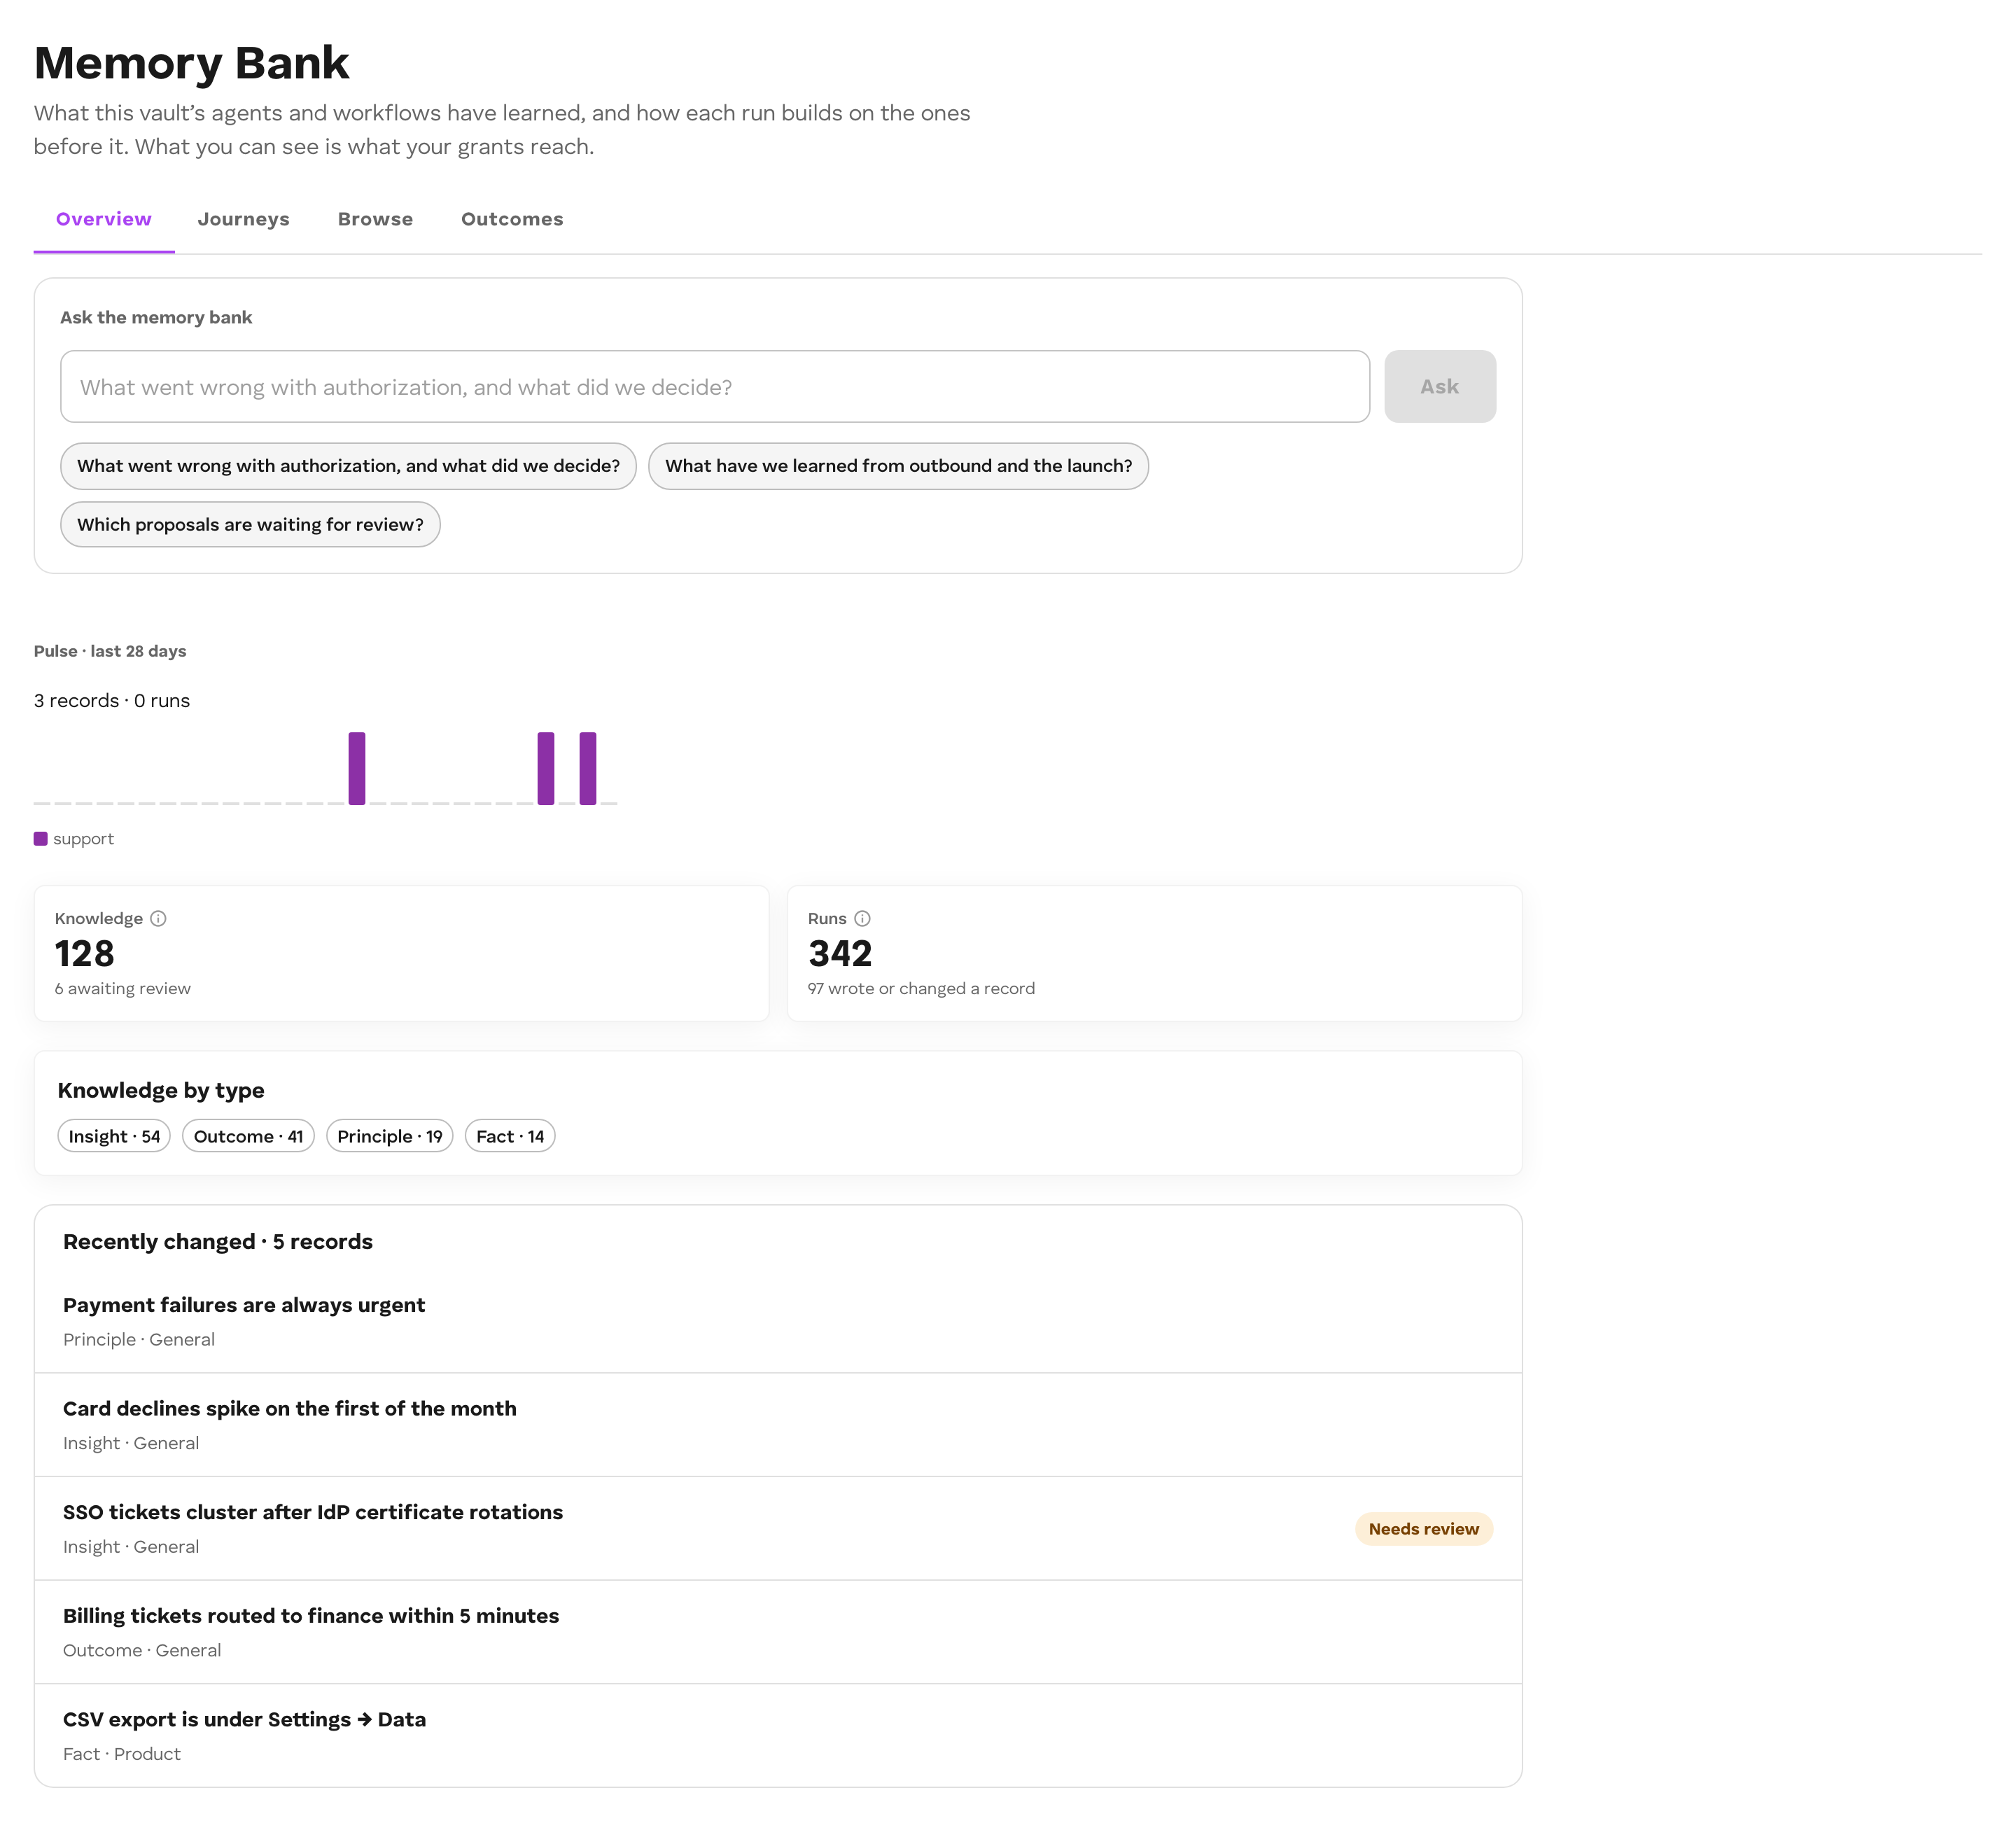Click the last purple bar in Pulse chart
Screen dimensions: 2016x1823
coord(588,768)
